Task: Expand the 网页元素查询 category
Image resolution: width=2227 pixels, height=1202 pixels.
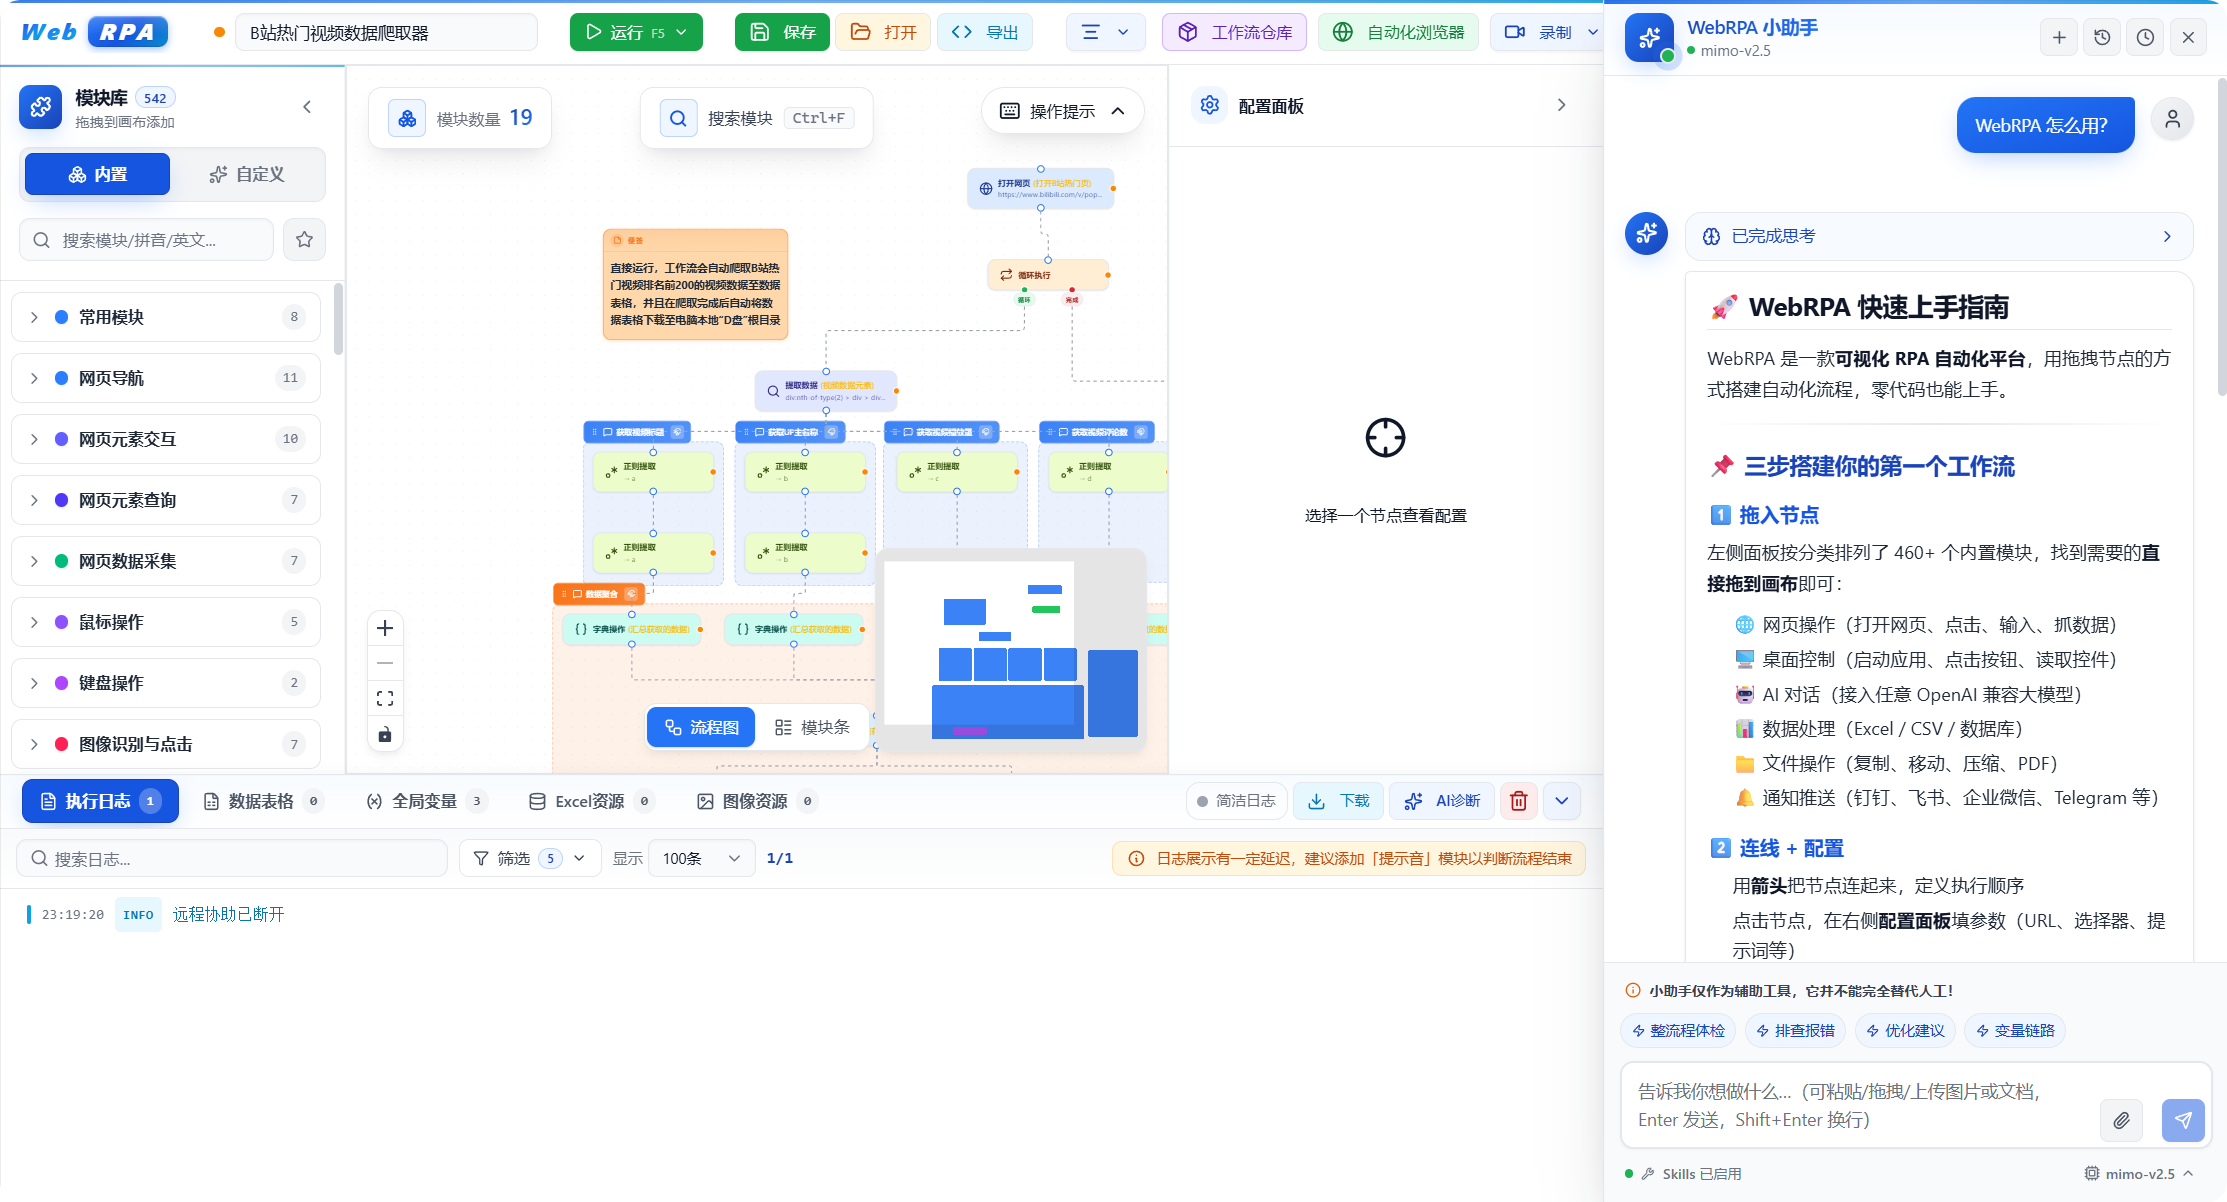Action: click(x=166, y=500)
